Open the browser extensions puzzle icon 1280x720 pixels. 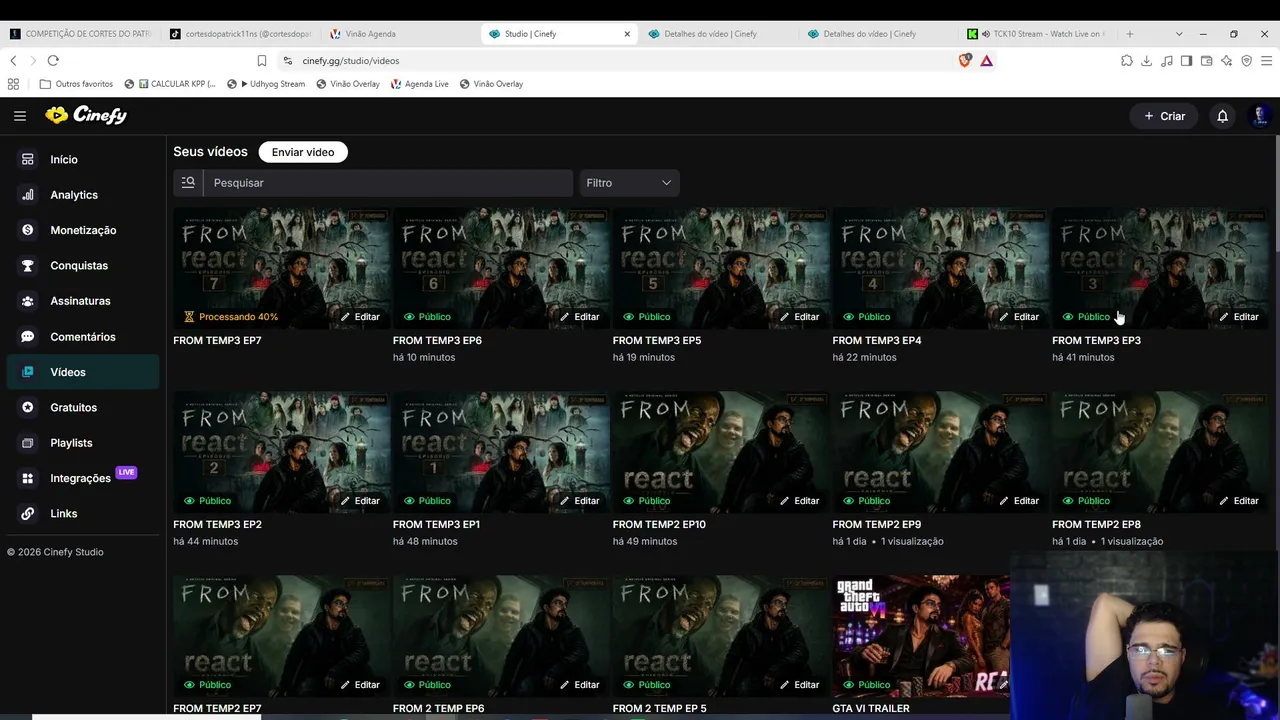[1127, 61]
